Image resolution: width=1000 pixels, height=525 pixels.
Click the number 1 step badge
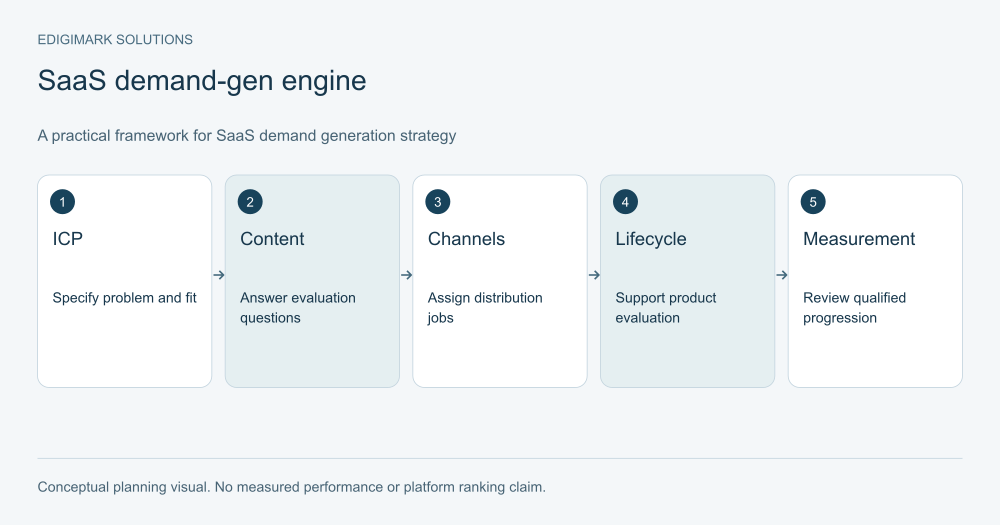pyautogui.click(x=62, y=202)
